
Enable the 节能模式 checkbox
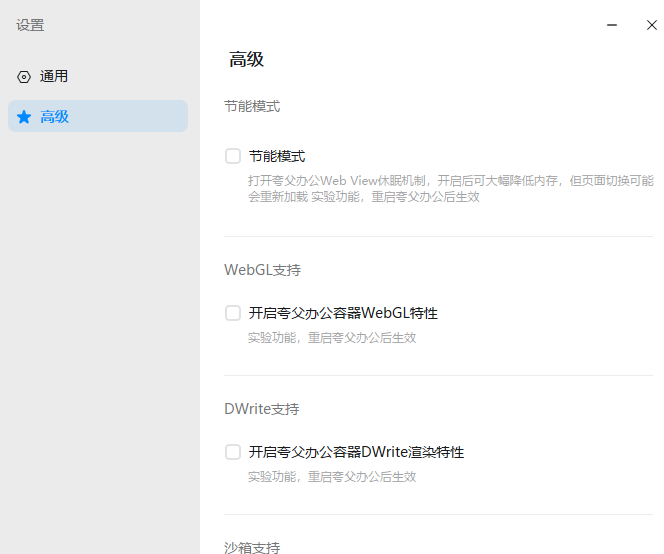(233, 156)
